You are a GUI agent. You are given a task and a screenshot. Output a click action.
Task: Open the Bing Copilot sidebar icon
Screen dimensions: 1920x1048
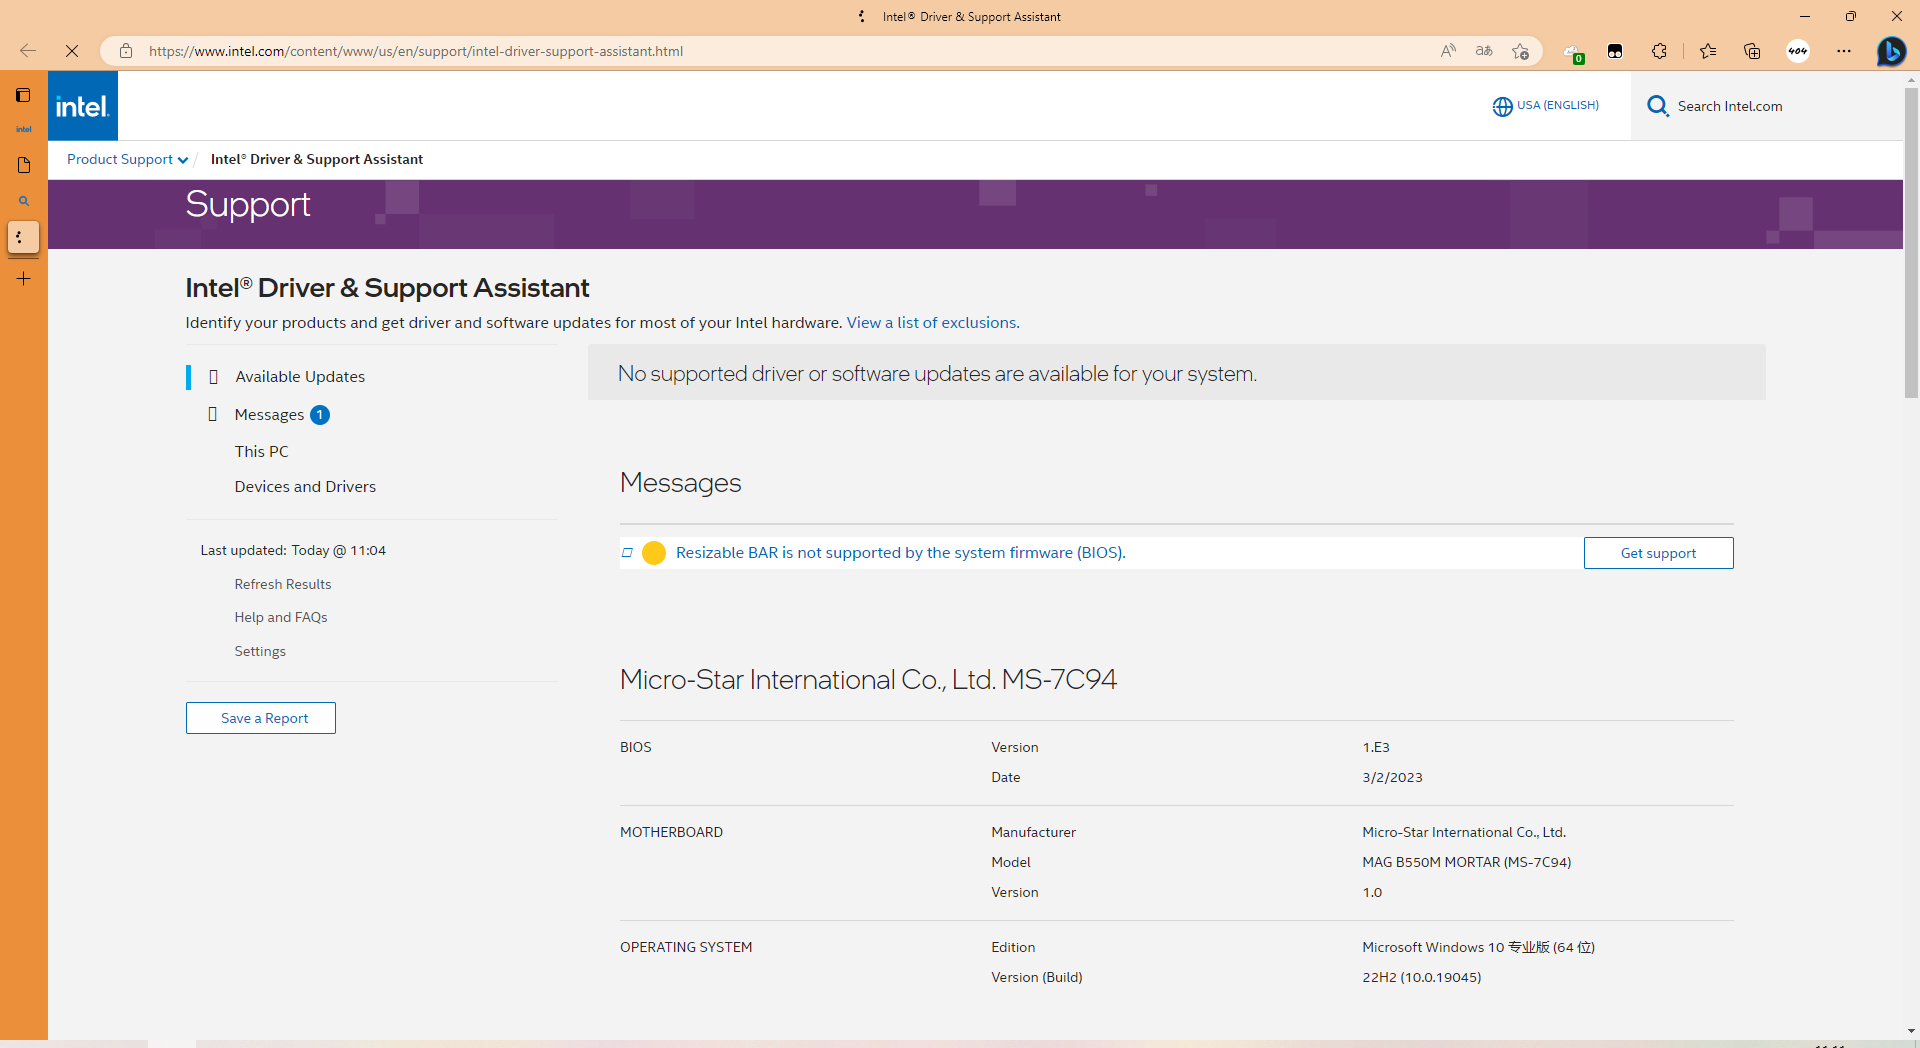[x=1890, y=51]
